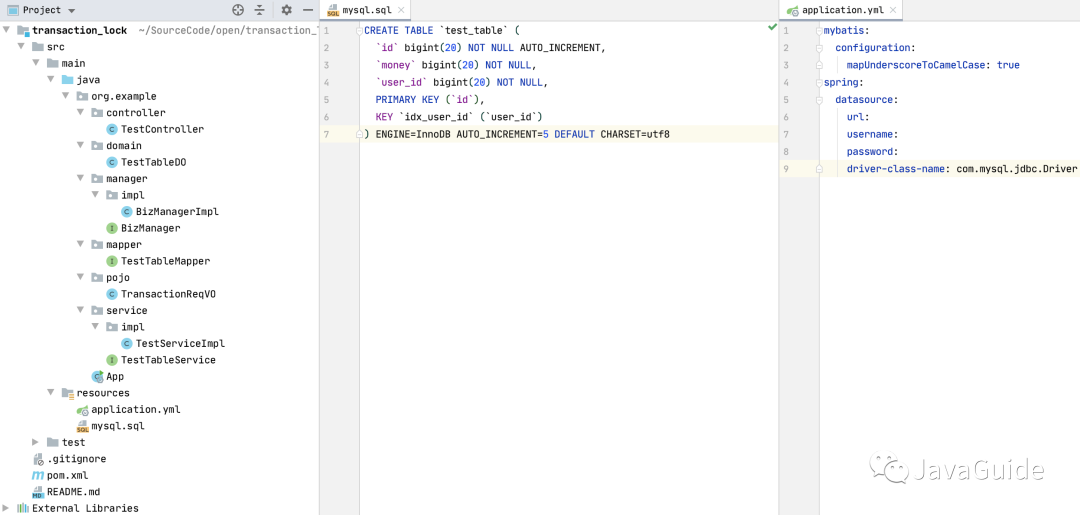
Task: Open the Project view dropdown
Action: tap(72, 11)
